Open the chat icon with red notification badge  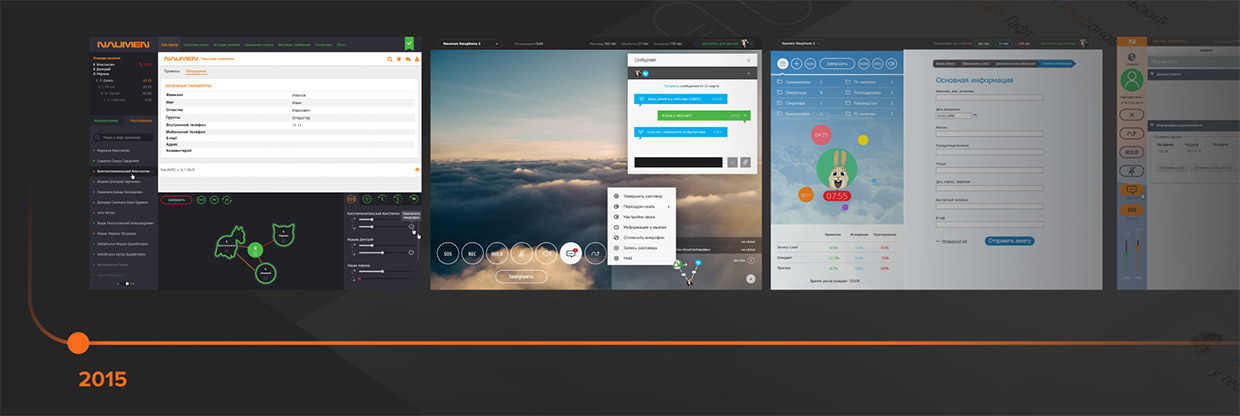pyautogui.click(x=571, y=254)
